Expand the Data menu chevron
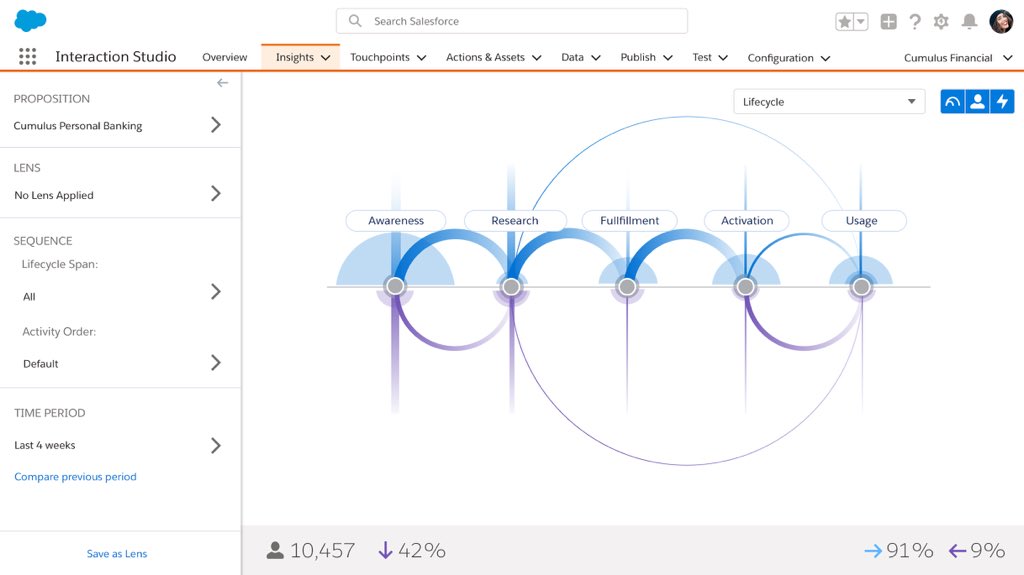1024x575 pixels. 596,58
